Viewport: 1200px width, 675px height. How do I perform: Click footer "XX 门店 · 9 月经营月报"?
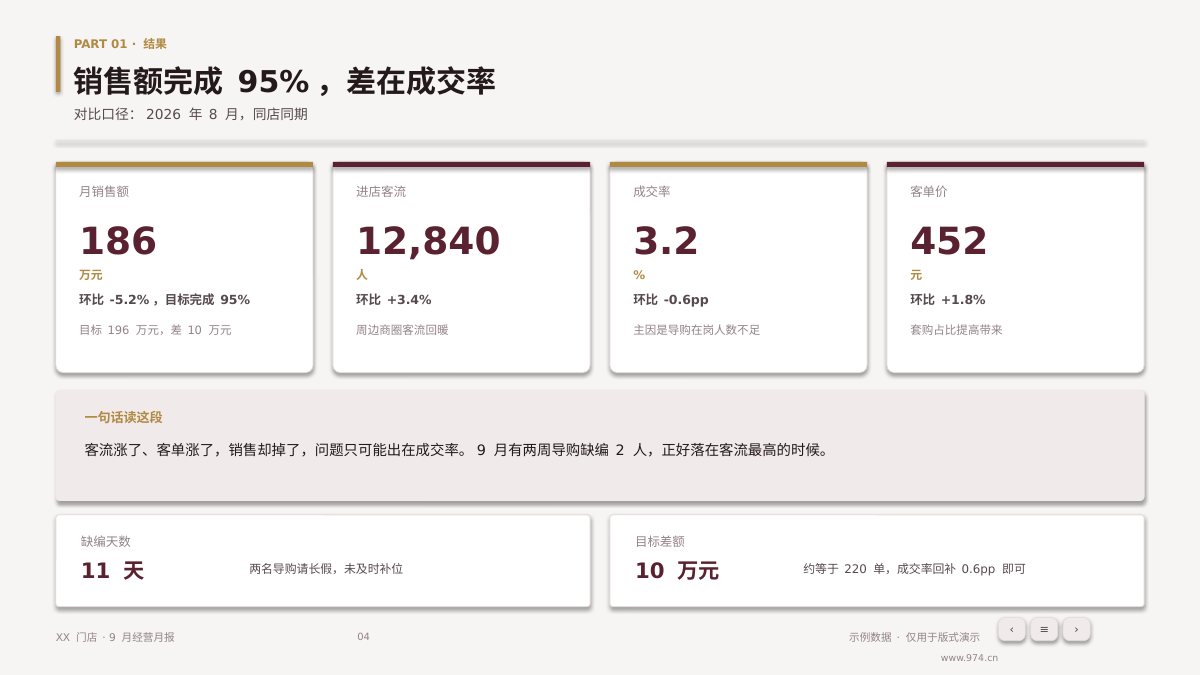point(115,637)
